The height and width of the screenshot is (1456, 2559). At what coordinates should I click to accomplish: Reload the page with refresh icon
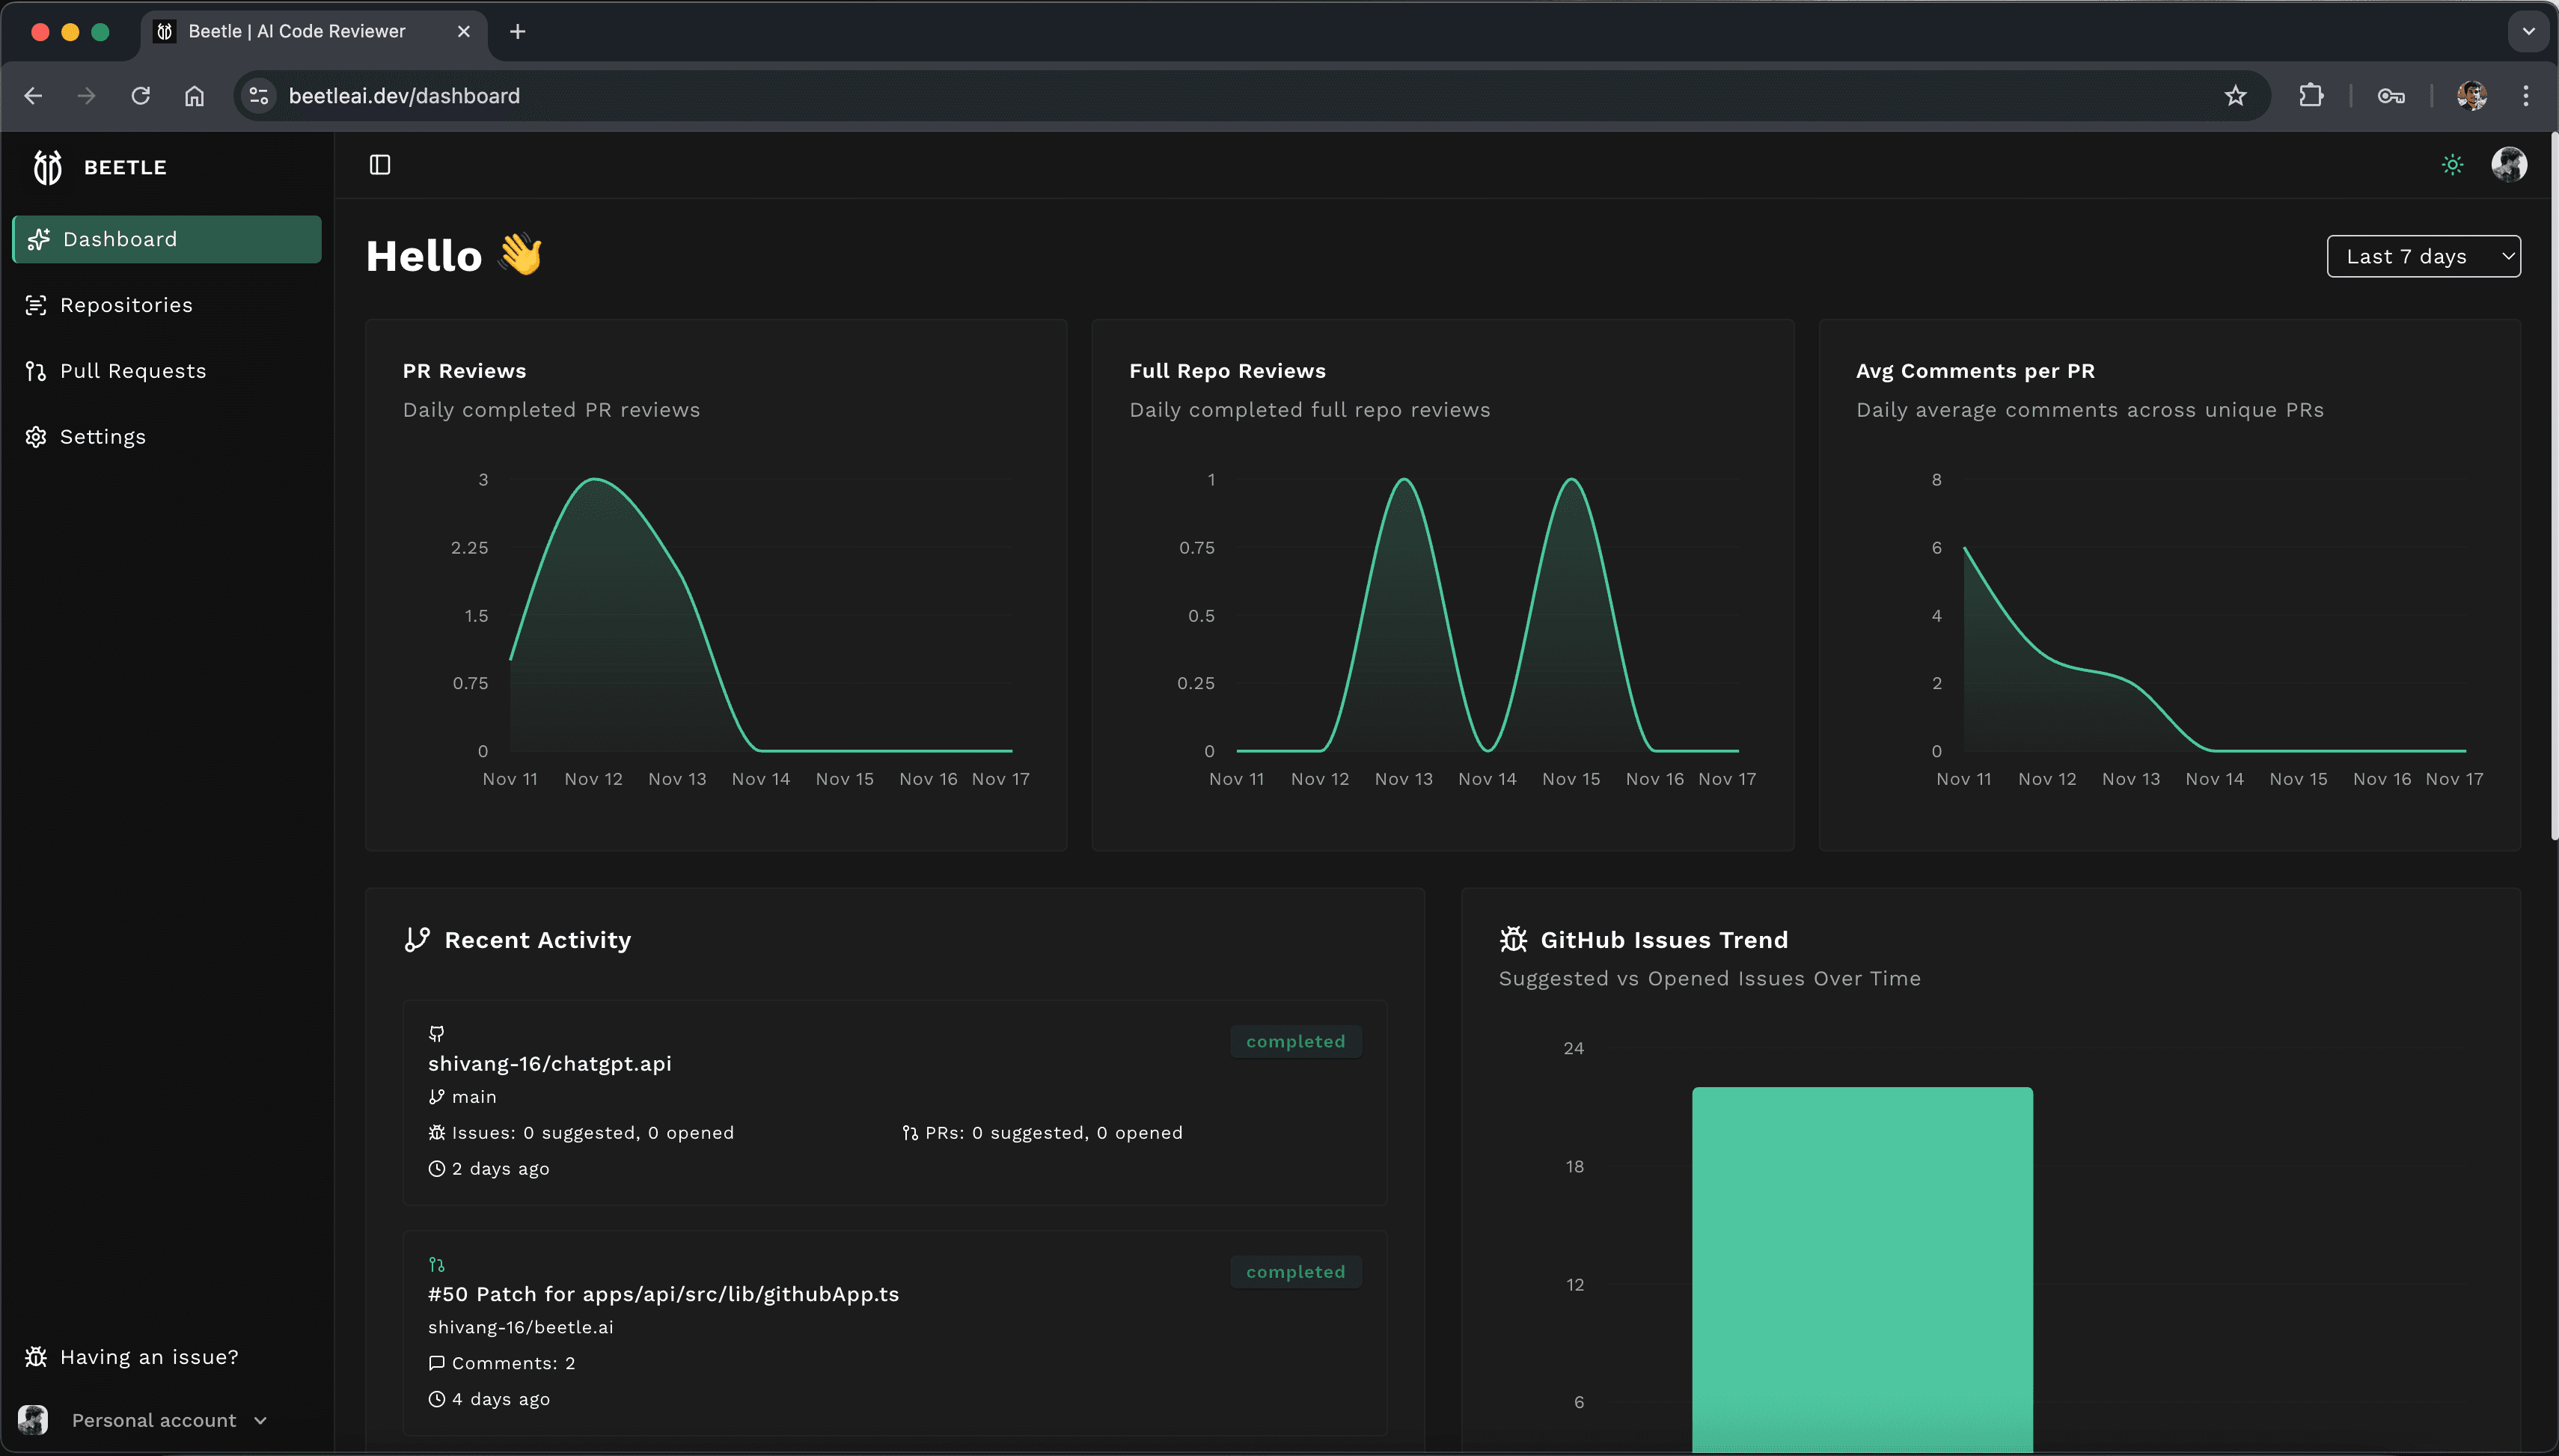(141, 96)
